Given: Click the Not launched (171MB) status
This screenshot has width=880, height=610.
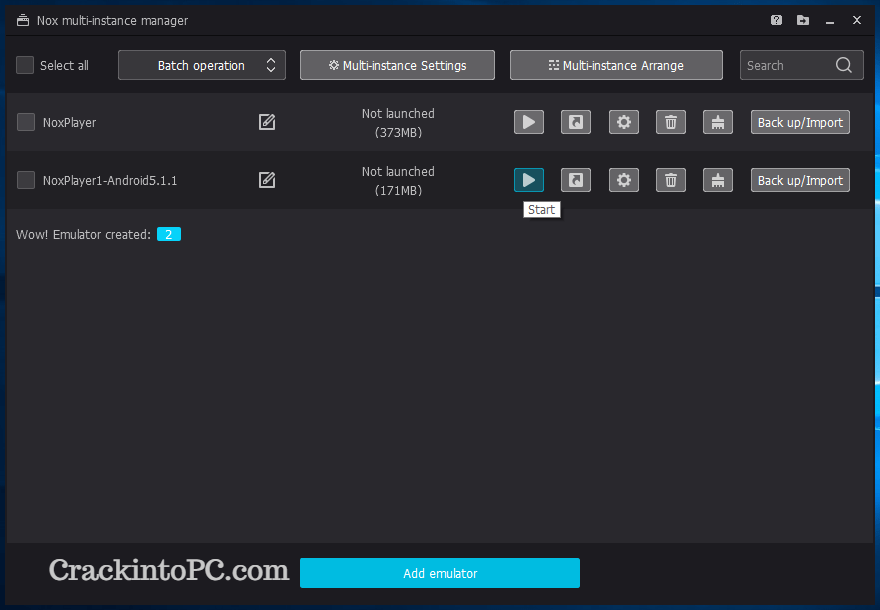Looking at the screenshot, I should click(398, 181).
